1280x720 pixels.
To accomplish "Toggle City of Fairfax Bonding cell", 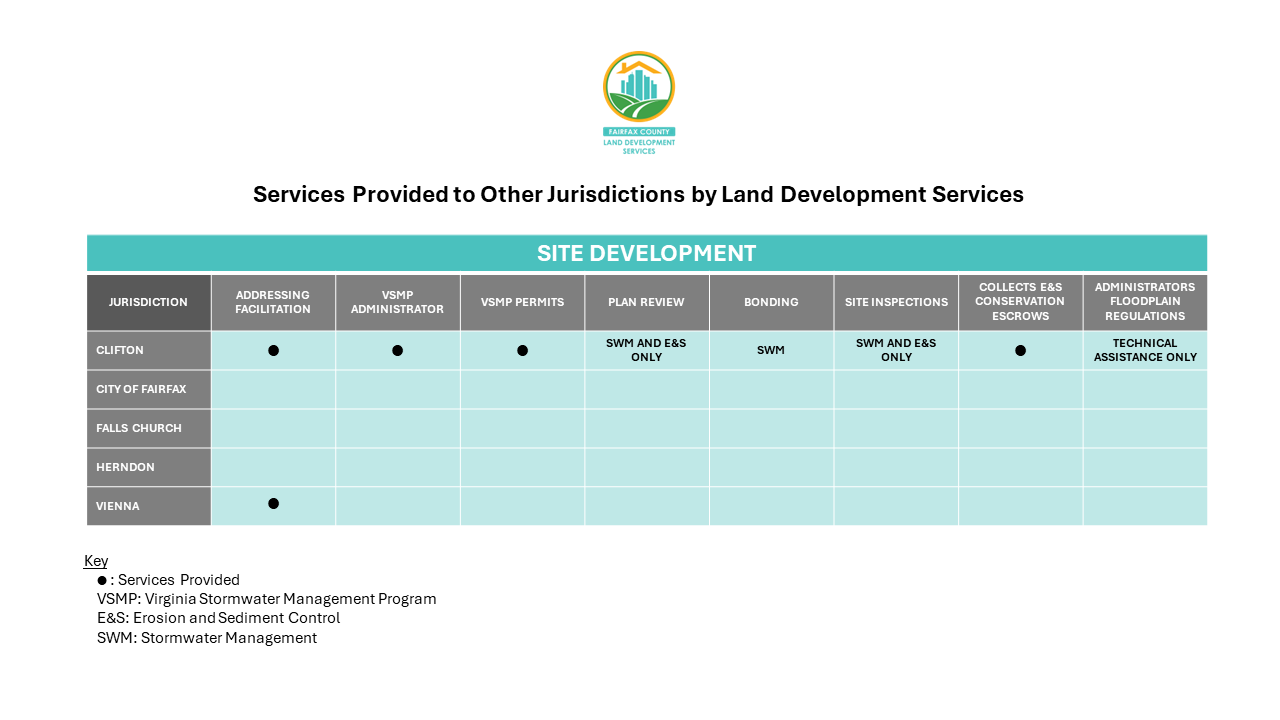I will (770, 388).
